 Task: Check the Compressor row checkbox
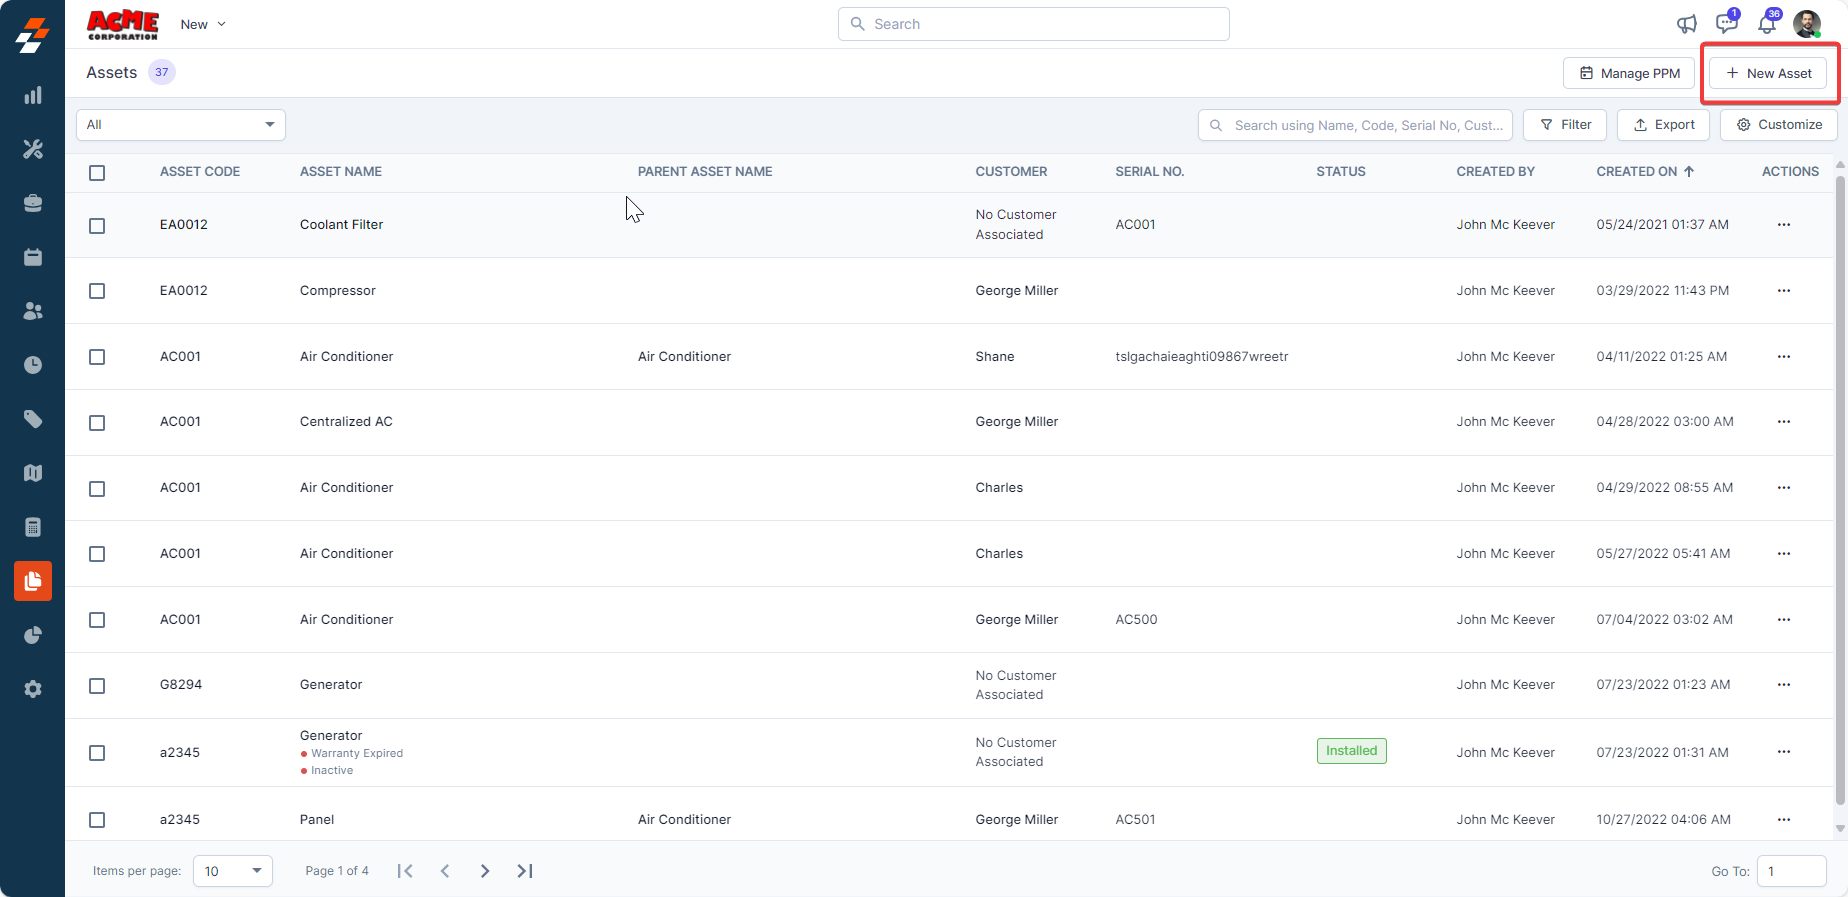(x=97, y=291)
